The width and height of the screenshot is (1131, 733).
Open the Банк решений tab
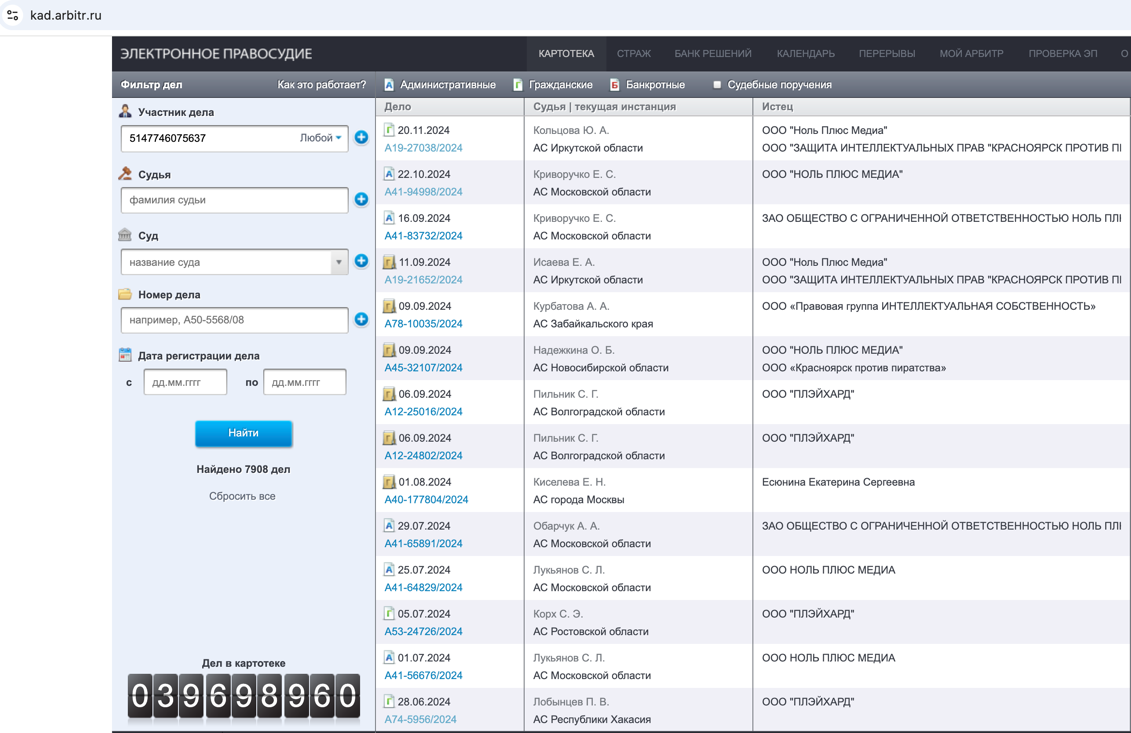pyautogui.click(x=713, y=53)
